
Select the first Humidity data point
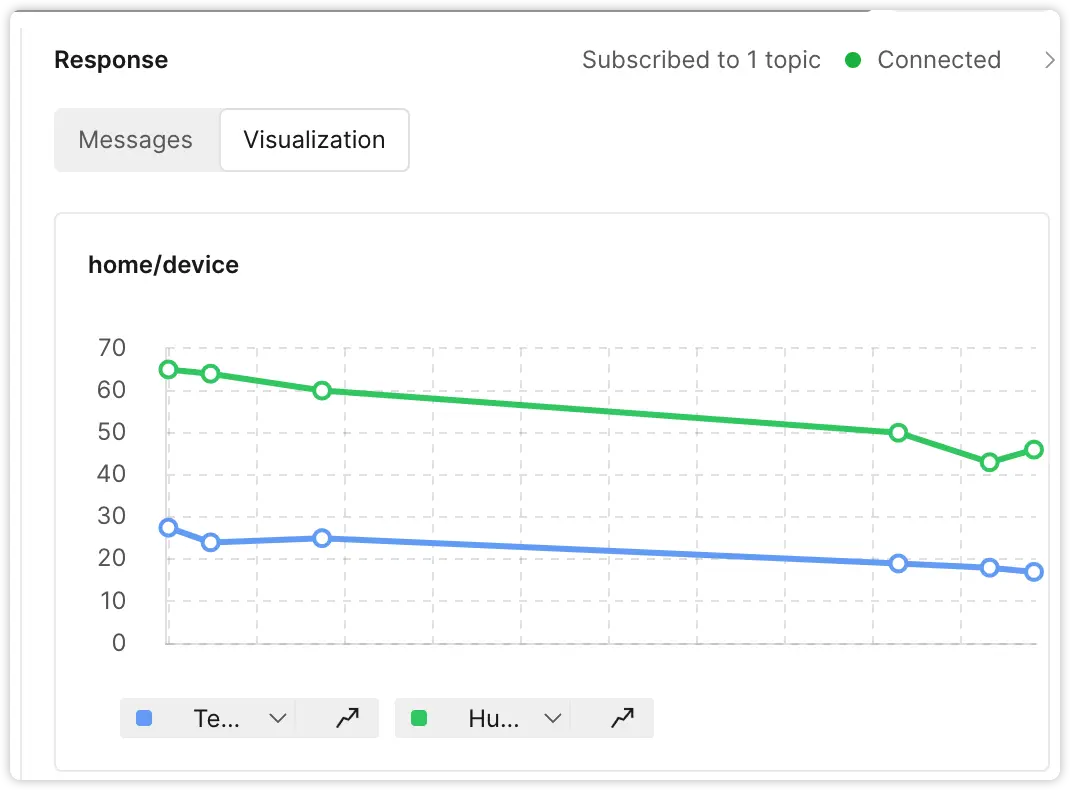[167, 369]
